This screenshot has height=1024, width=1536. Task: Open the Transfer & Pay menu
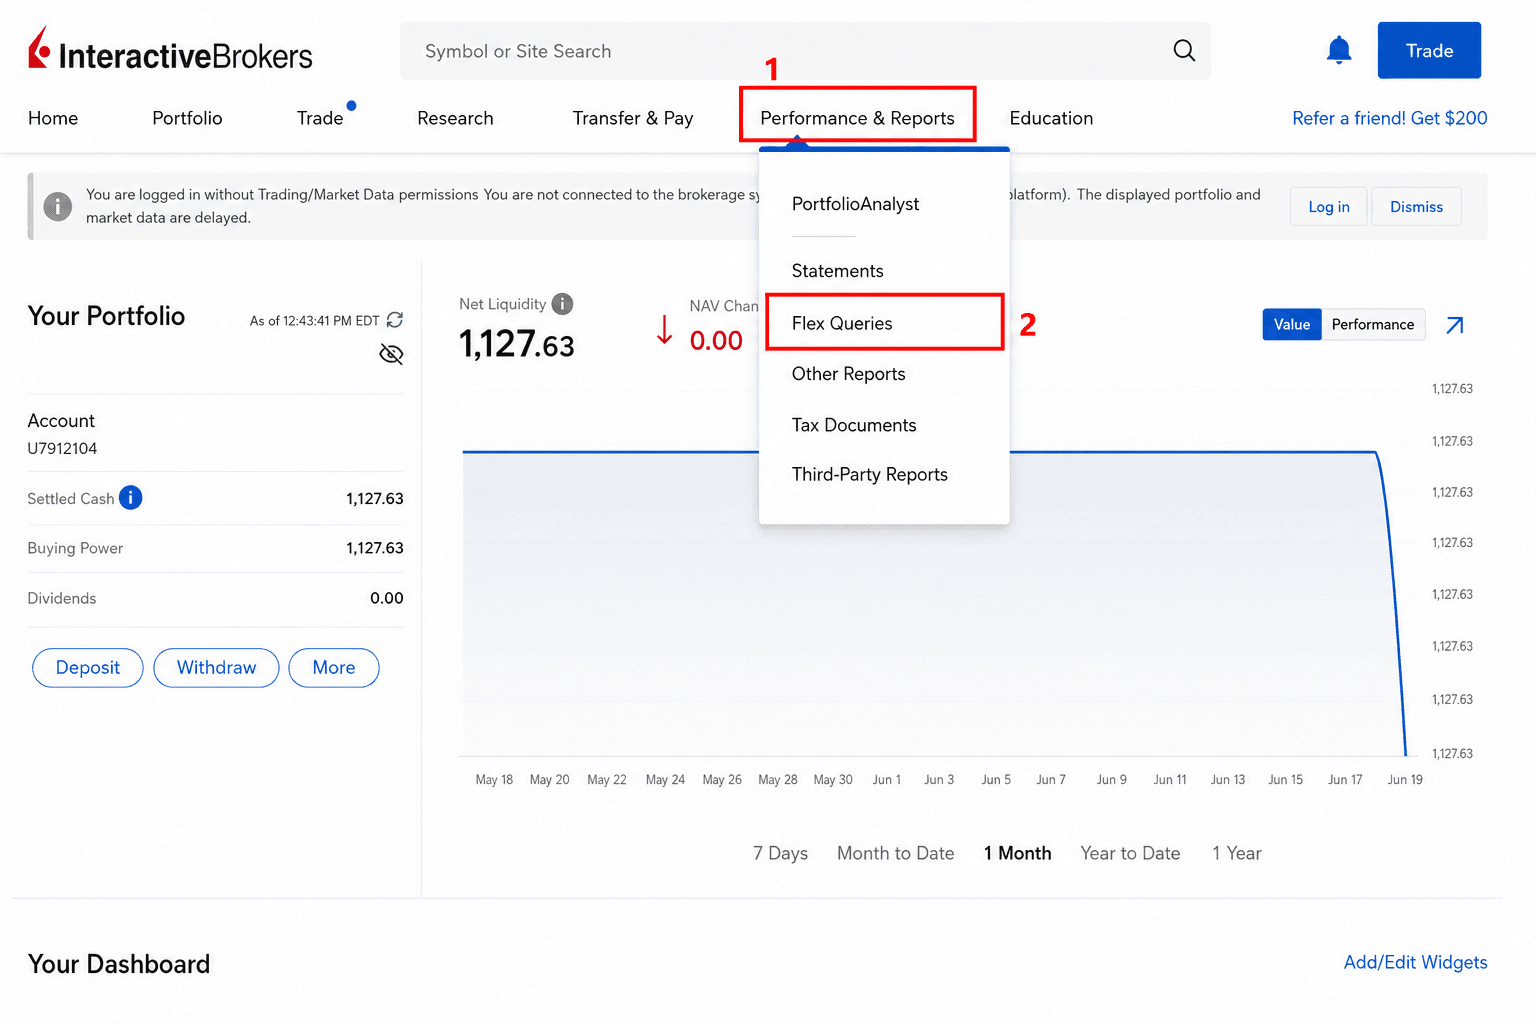point(633,118)
